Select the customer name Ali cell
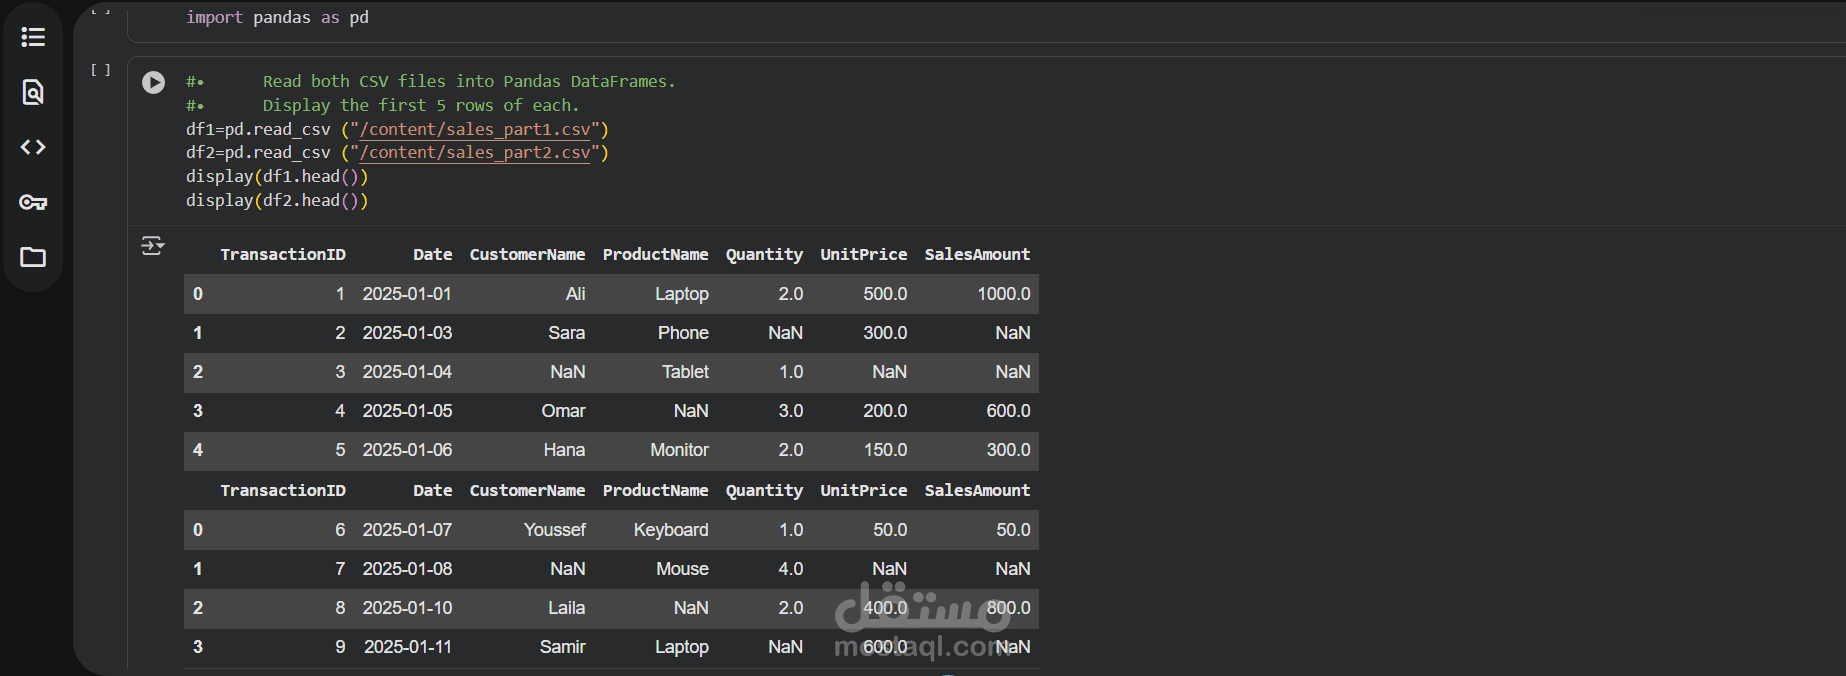Image resolution: width=1846 pixels, height=676 pixels. 575,294
